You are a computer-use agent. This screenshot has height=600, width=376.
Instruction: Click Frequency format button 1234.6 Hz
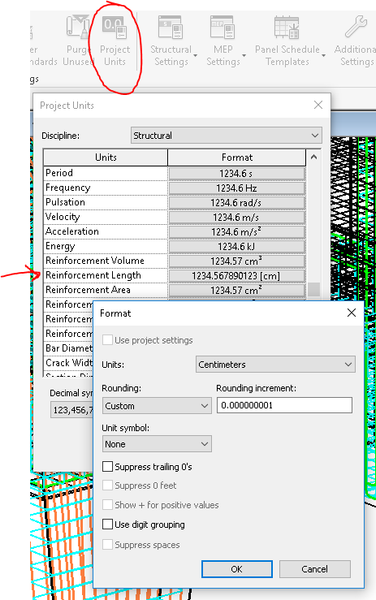click(x=237, y=188)
